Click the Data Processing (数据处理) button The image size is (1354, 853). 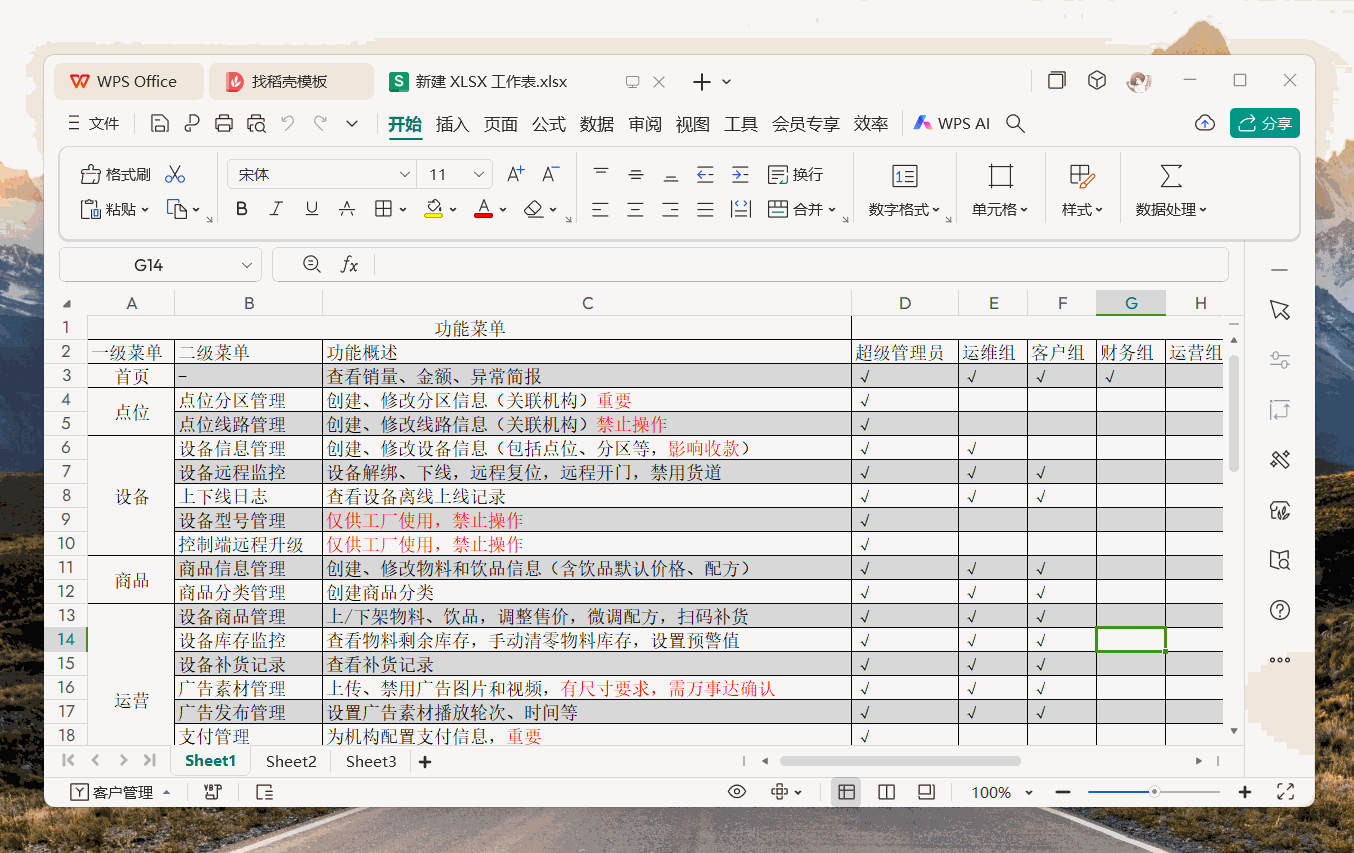click(x=1171, y=190)
